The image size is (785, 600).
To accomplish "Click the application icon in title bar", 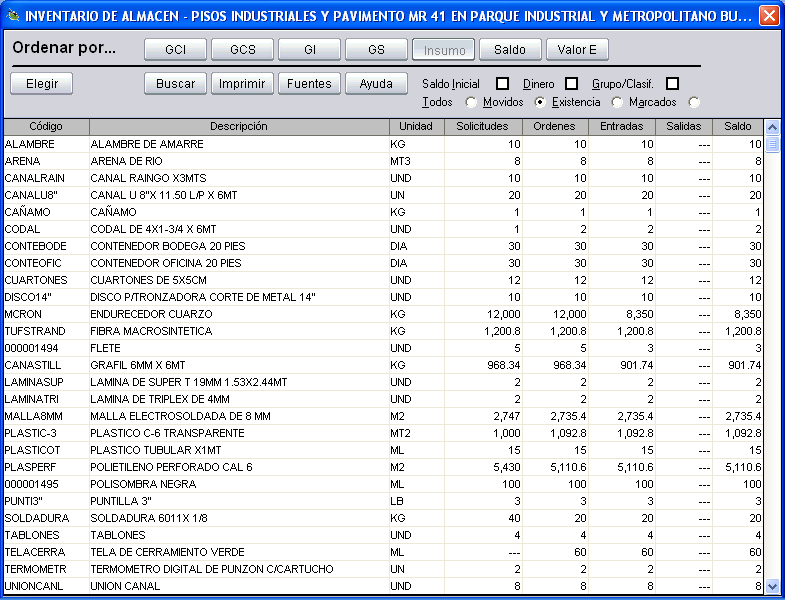I will tap(12, 16).
